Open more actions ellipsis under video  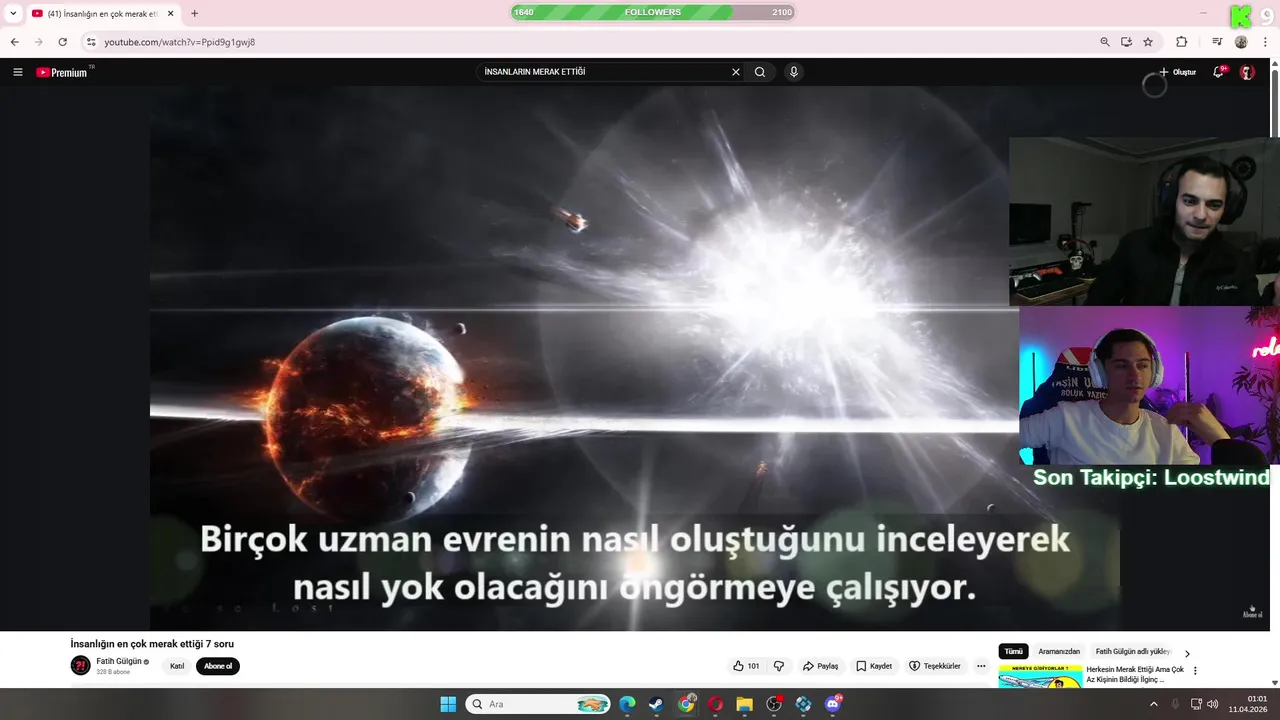coord(981,666)
